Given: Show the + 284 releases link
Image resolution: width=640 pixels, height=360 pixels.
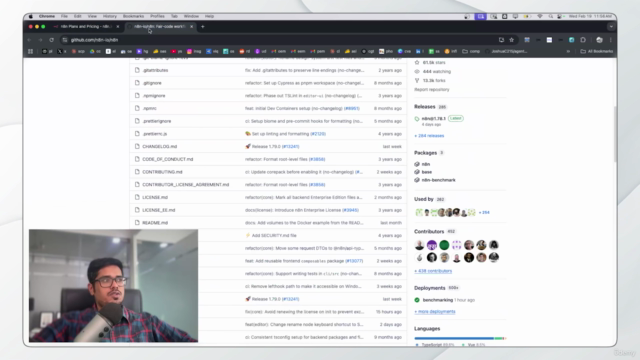Looking at the screenshot, I should [429, 136].
